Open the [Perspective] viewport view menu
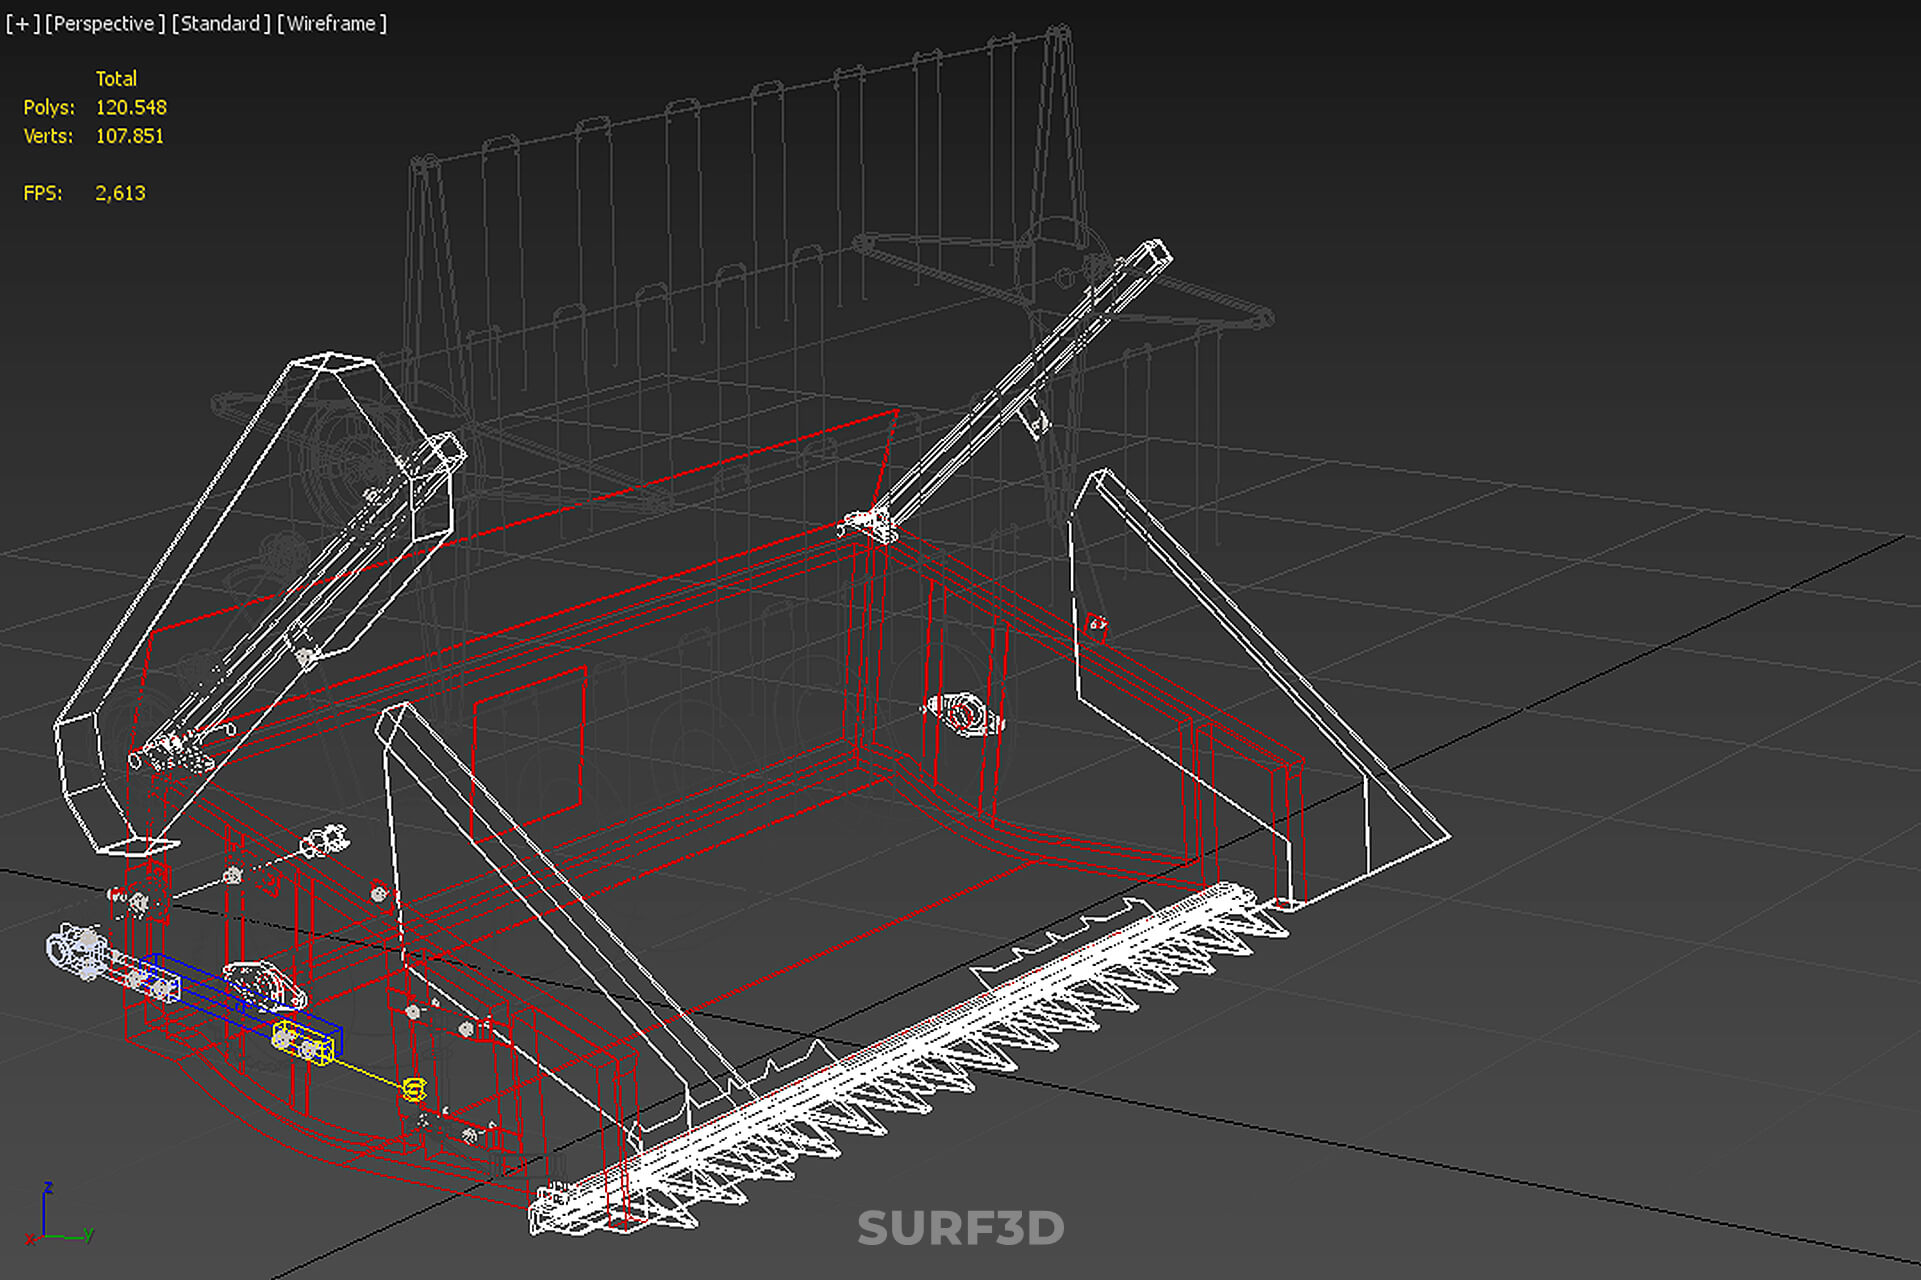1921x1280 pixels. coord(105,23)
